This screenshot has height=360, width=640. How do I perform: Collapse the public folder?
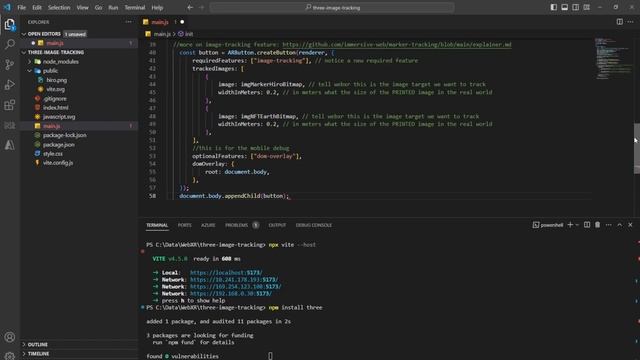(x=50, y=71)
